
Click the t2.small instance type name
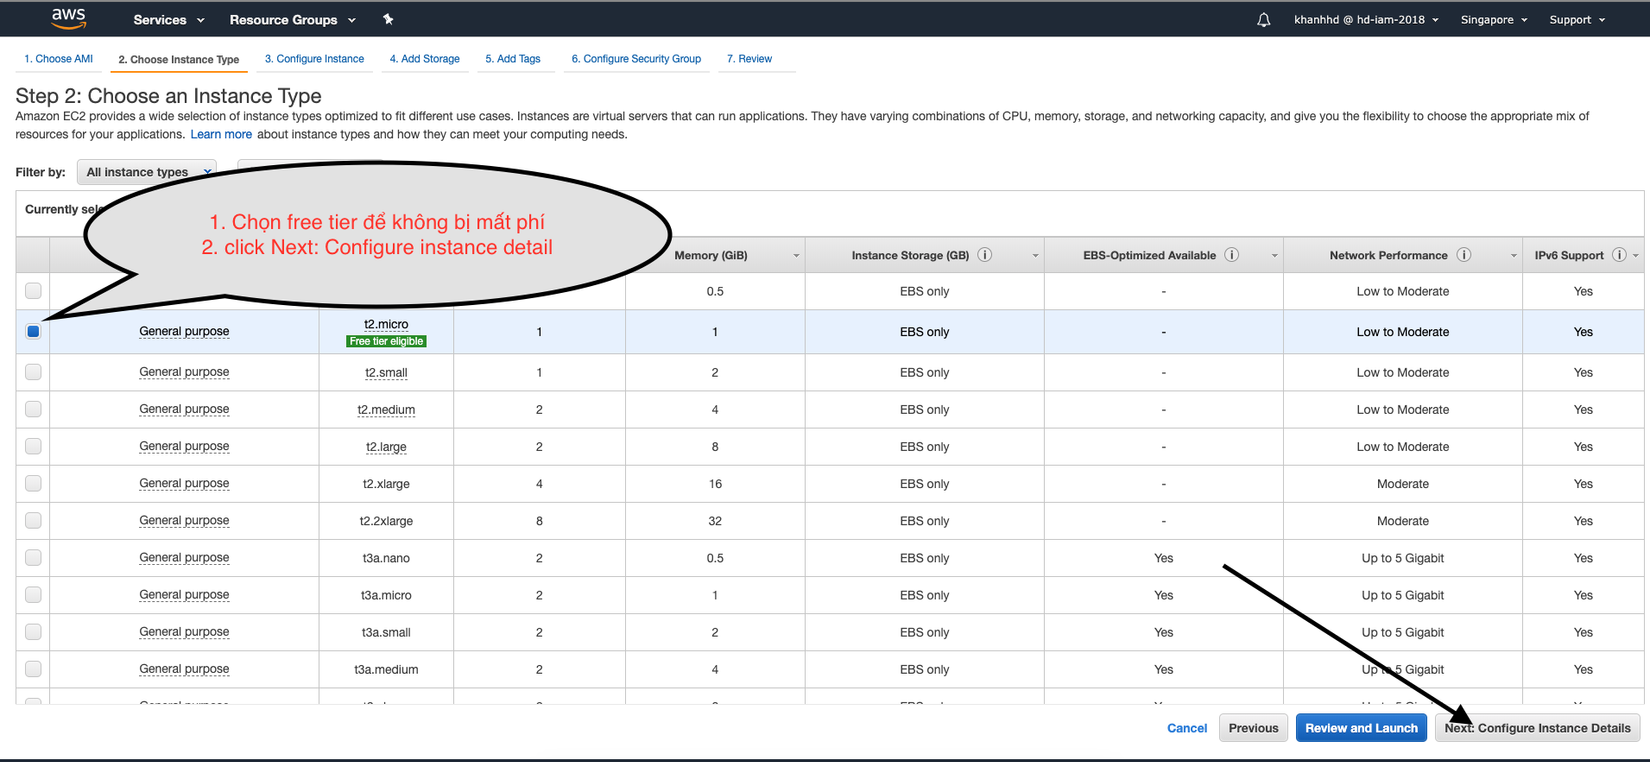386,372
